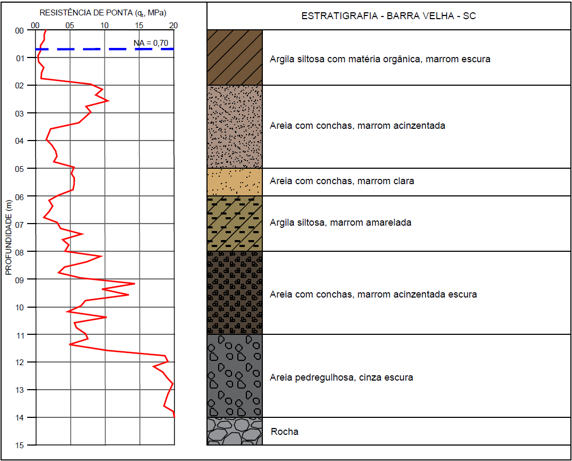The width and height of the screenshot is (572, 461).
Task: Click the dark grayish-brown shell sand swatch
Action: [235, 293]
